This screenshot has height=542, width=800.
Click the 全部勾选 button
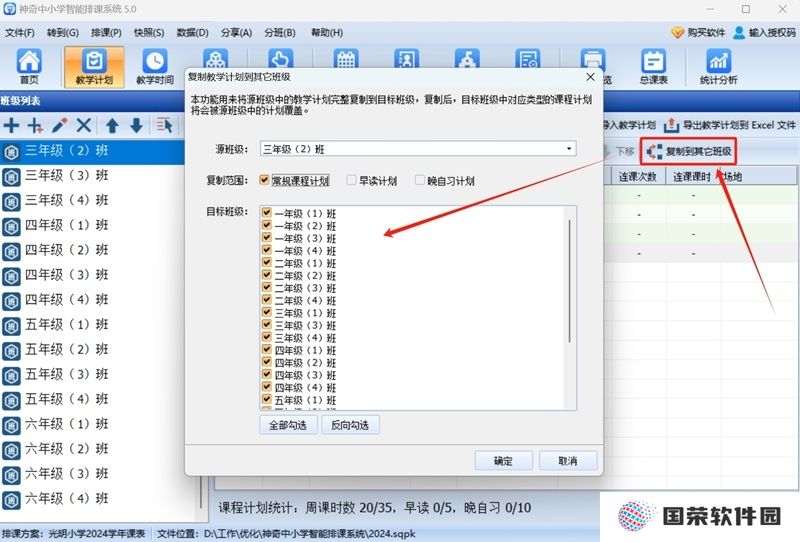point(288,425)
